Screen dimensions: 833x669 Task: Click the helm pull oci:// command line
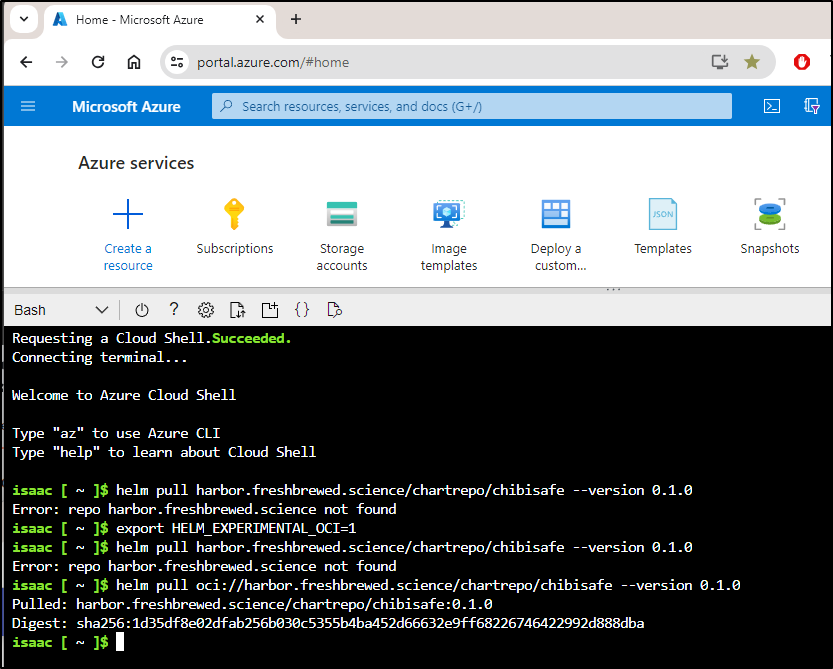coord(428,585)
